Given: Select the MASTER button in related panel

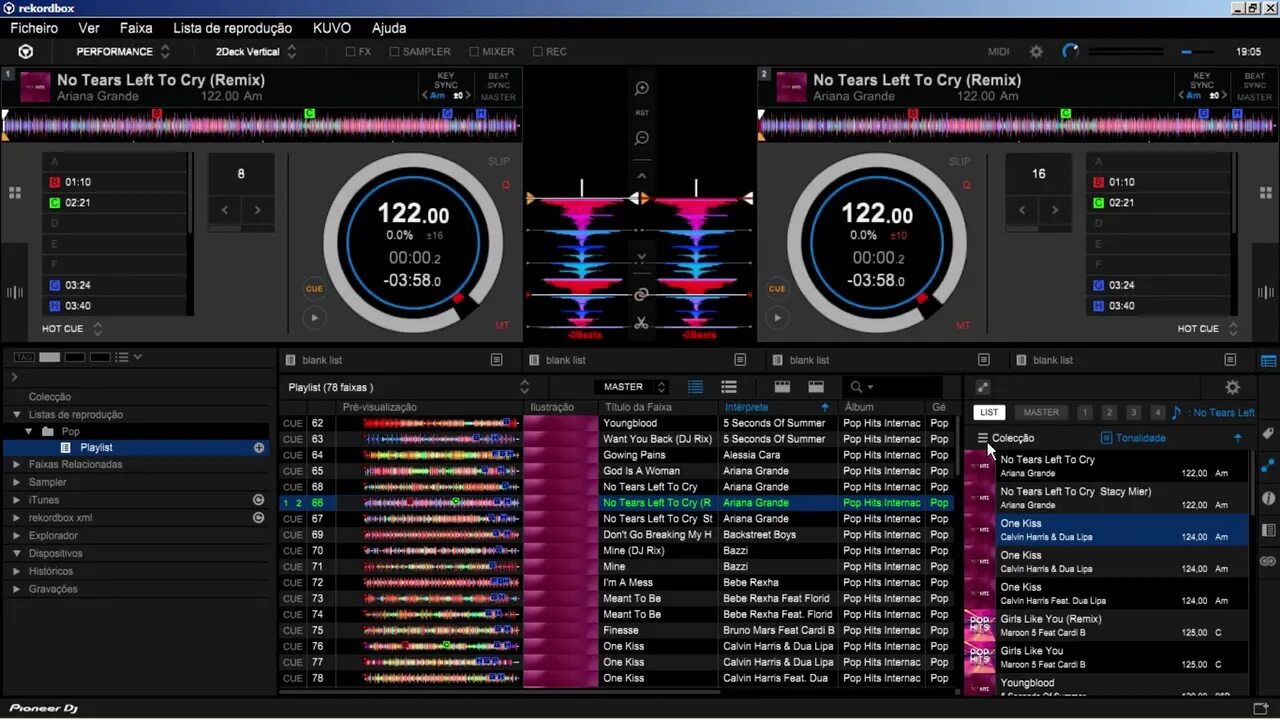Looking at the screenshot, I should coord(1041,412).
